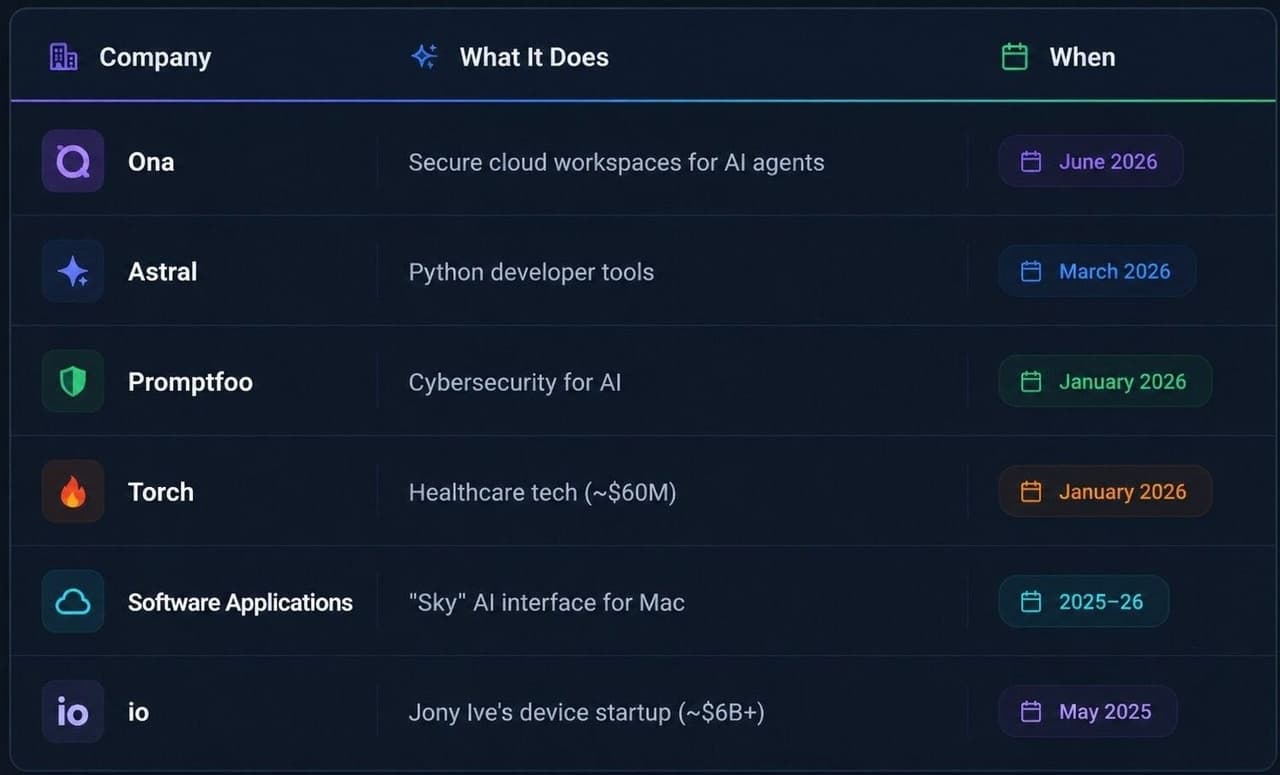The width and height of the screenshot is (1280, 775).
Task: Click the purple Ona logo icon
Action: point(73,161)
